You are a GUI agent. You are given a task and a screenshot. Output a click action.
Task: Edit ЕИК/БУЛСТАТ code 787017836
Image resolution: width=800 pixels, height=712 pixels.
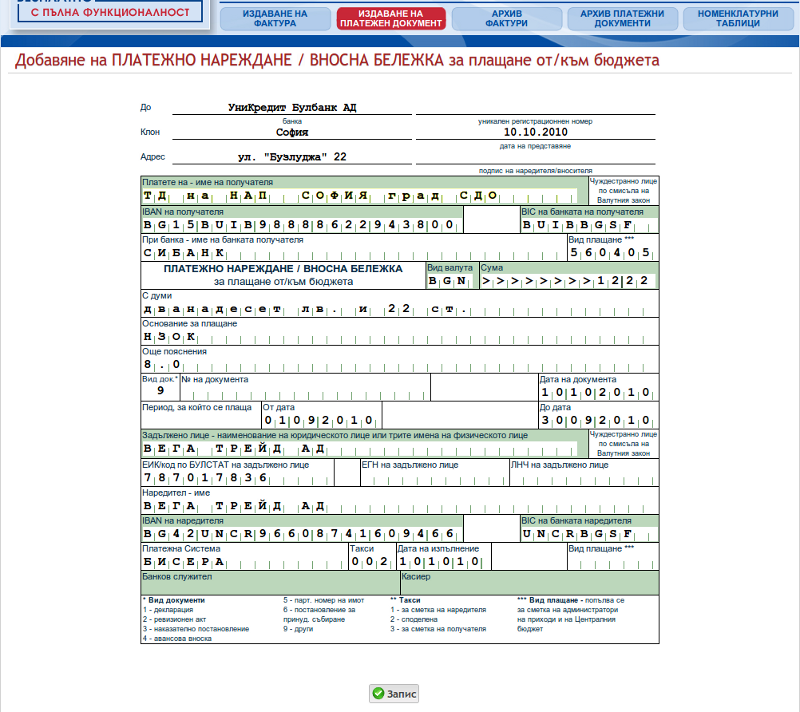[238, 478]
